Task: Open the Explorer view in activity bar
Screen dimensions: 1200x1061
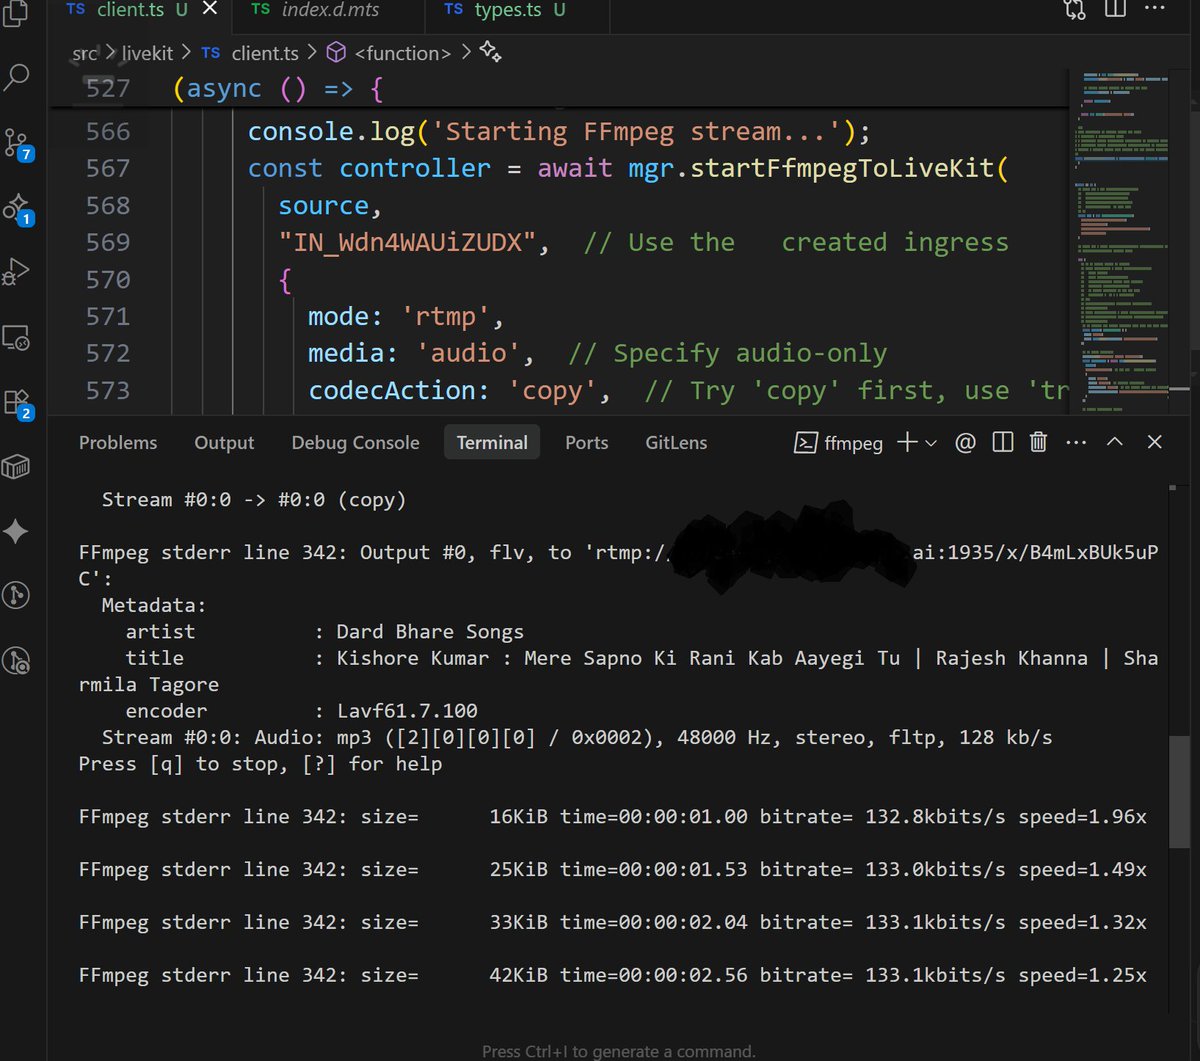Action: (x=16, y=14)
